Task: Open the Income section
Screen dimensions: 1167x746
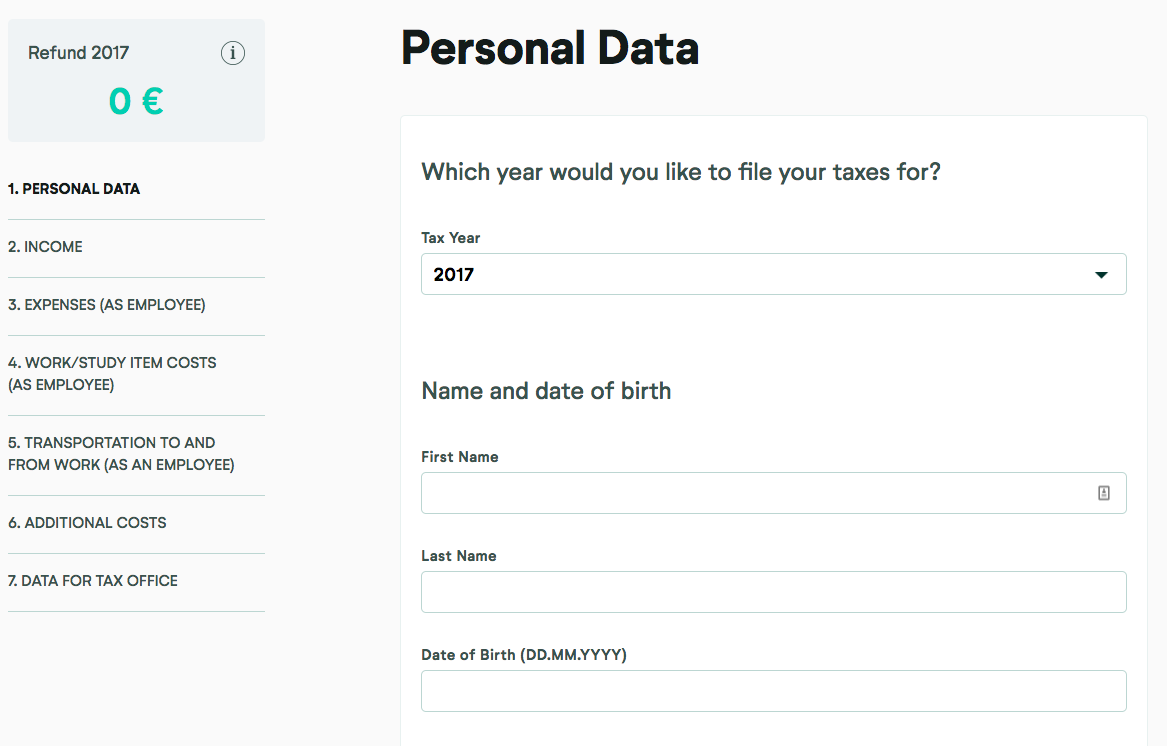Action: [x=46, y=247]
